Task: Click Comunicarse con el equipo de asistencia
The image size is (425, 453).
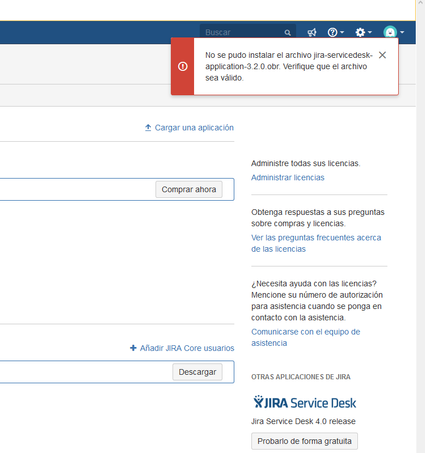Action: 306,337
